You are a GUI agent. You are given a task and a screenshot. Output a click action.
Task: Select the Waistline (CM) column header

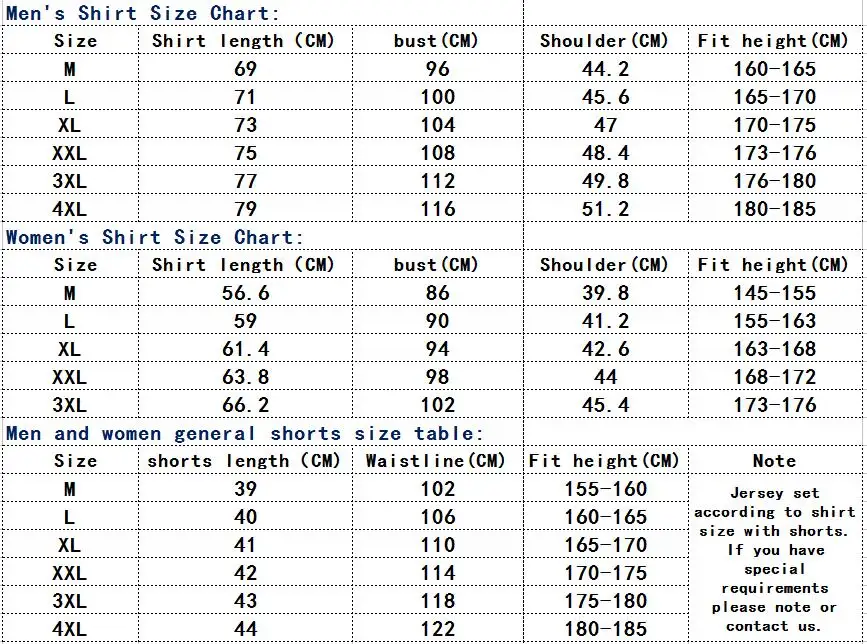[x=435, y=461]
